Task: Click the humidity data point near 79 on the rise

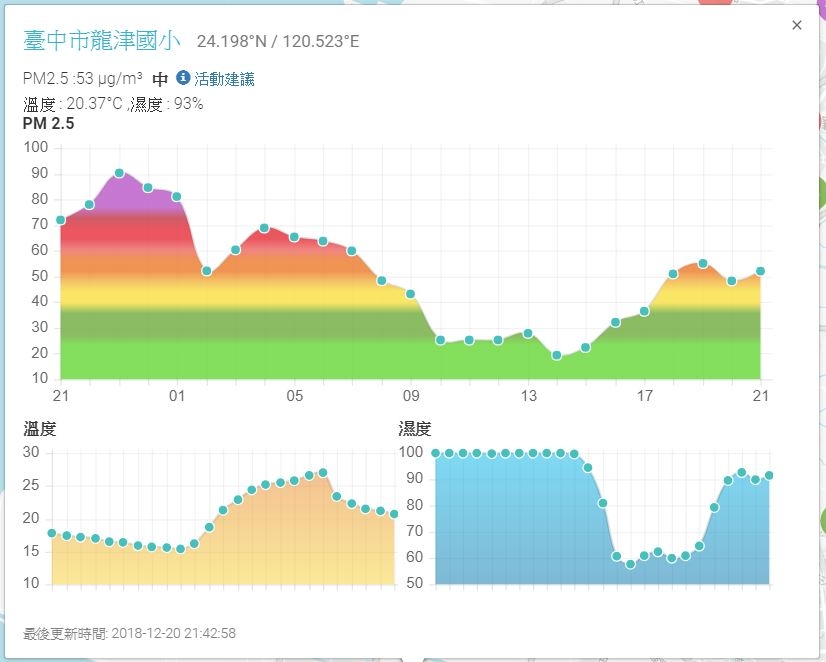Action: tap(714, 507)
